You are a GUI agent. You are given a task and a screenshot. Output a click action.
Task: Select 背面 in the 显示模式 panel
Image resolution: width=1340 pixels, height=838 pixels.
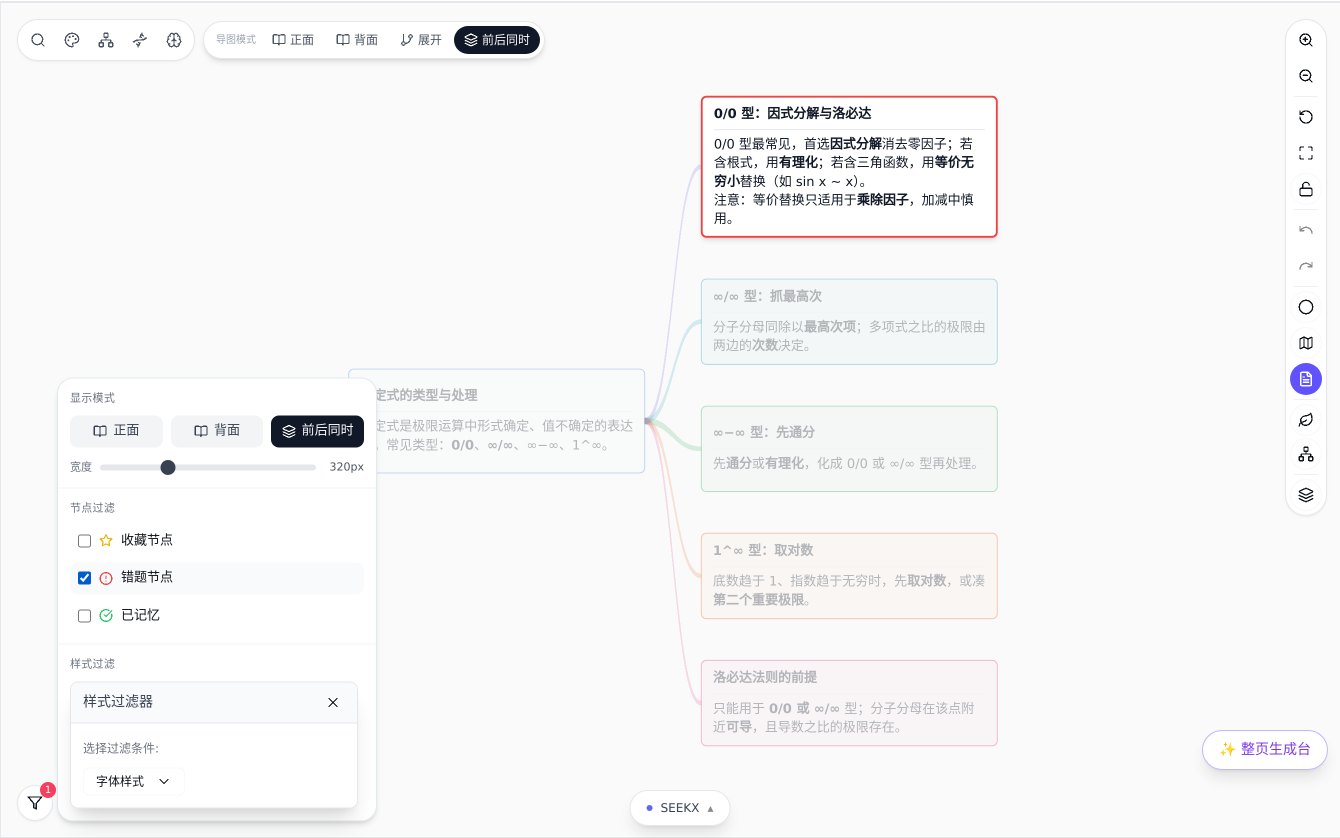[217, 431]
